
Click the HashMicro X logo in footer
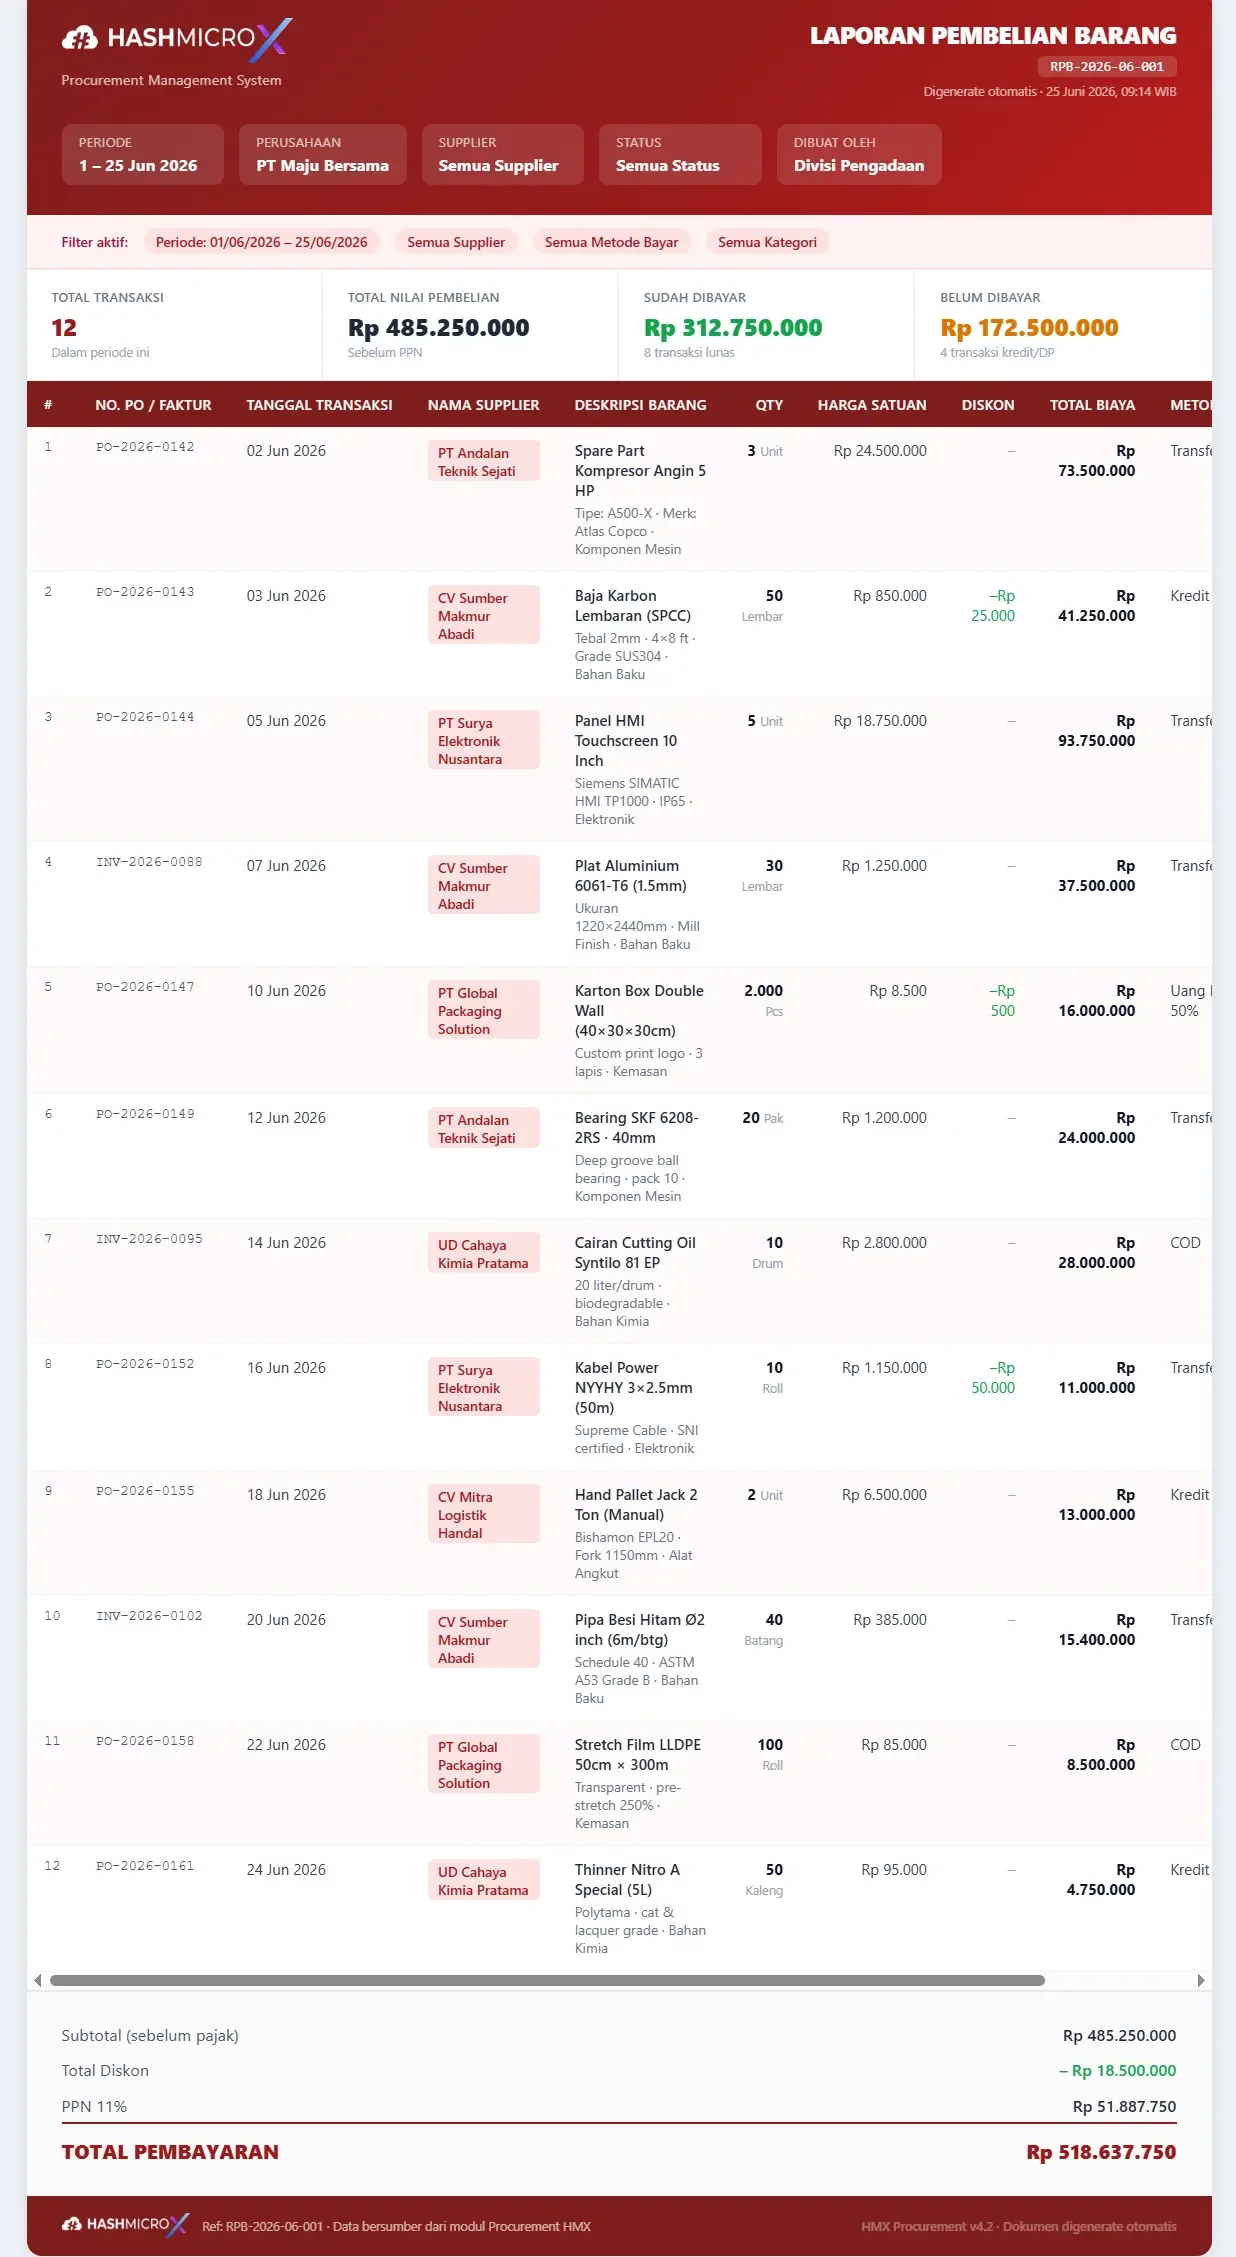pyautogui.click(x=126, y=2224)
